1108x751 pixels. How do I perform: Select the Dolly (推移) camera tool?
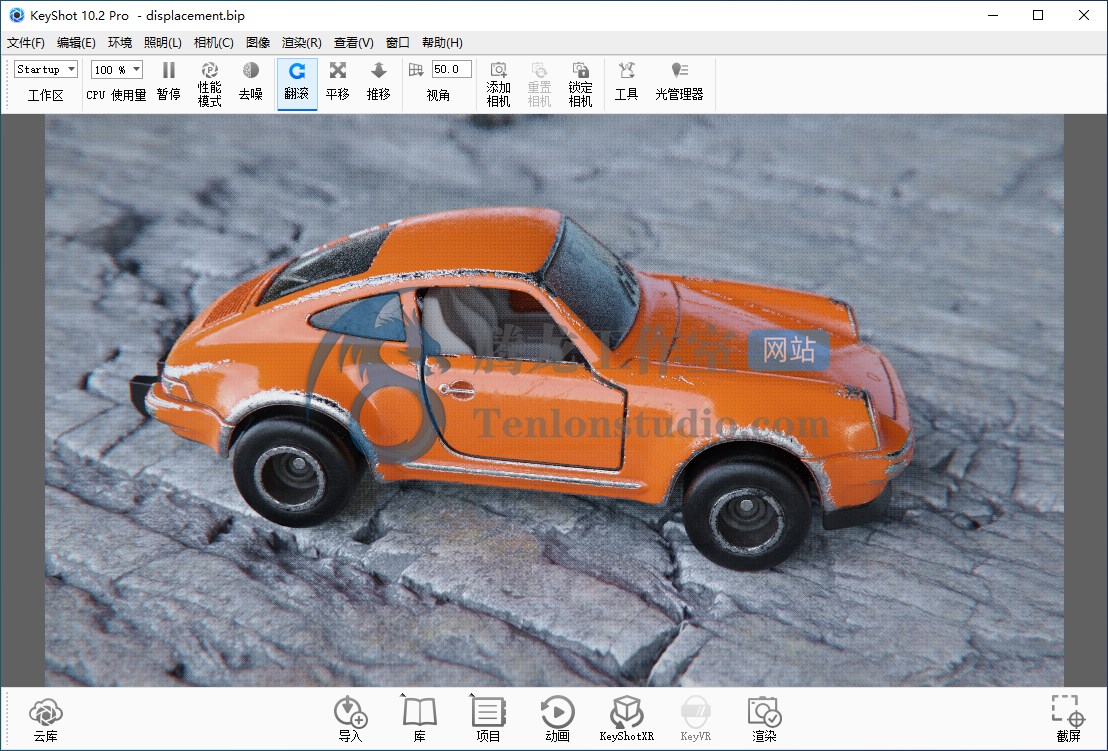(x=379, y=82)
